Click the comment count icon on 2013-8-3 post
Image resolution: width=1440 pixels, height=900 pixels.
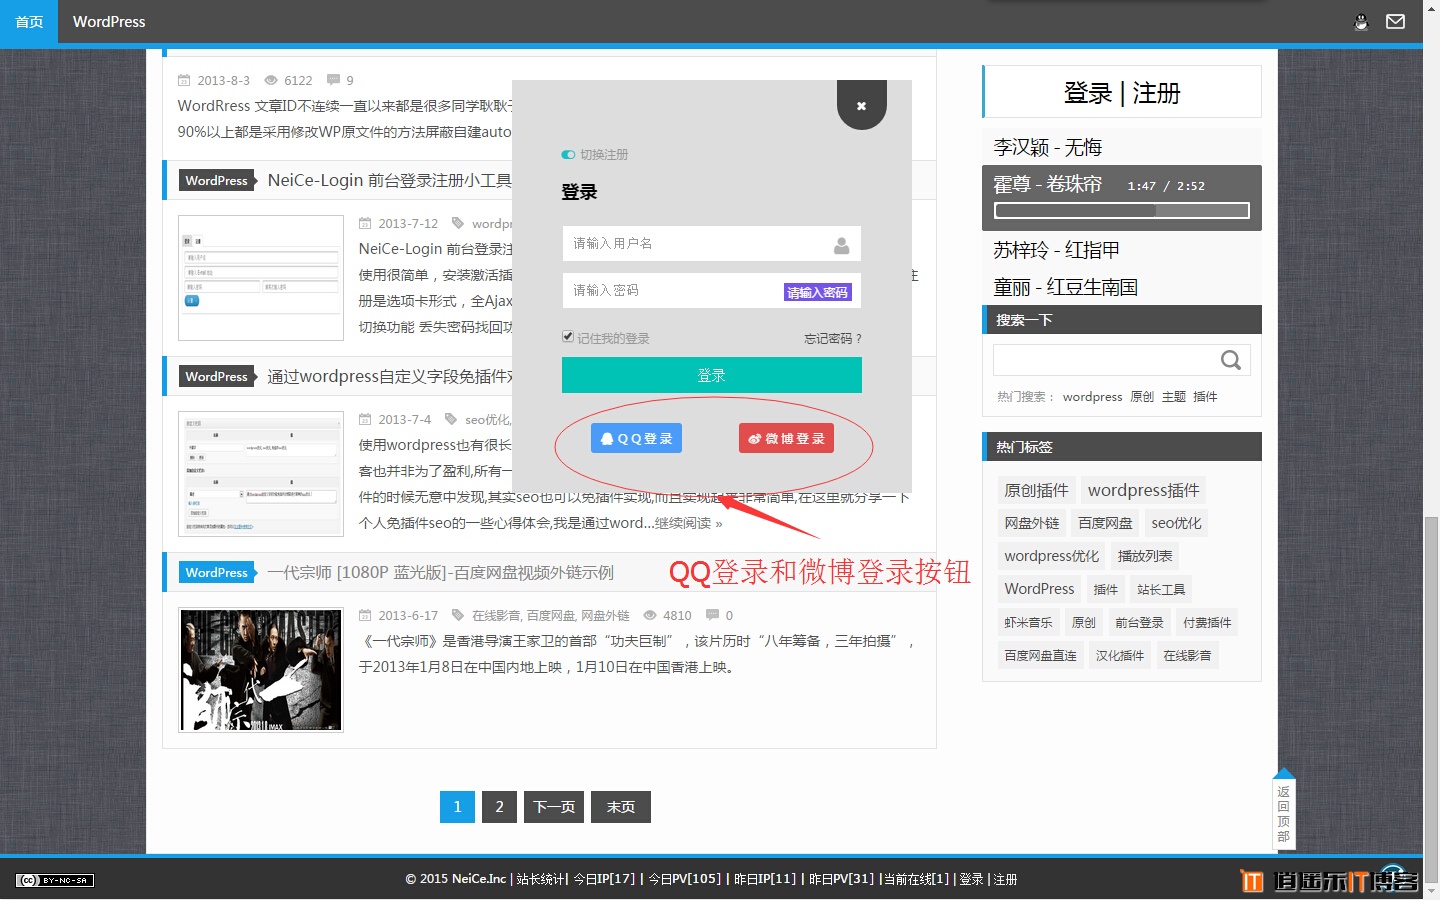click(333, 80)
